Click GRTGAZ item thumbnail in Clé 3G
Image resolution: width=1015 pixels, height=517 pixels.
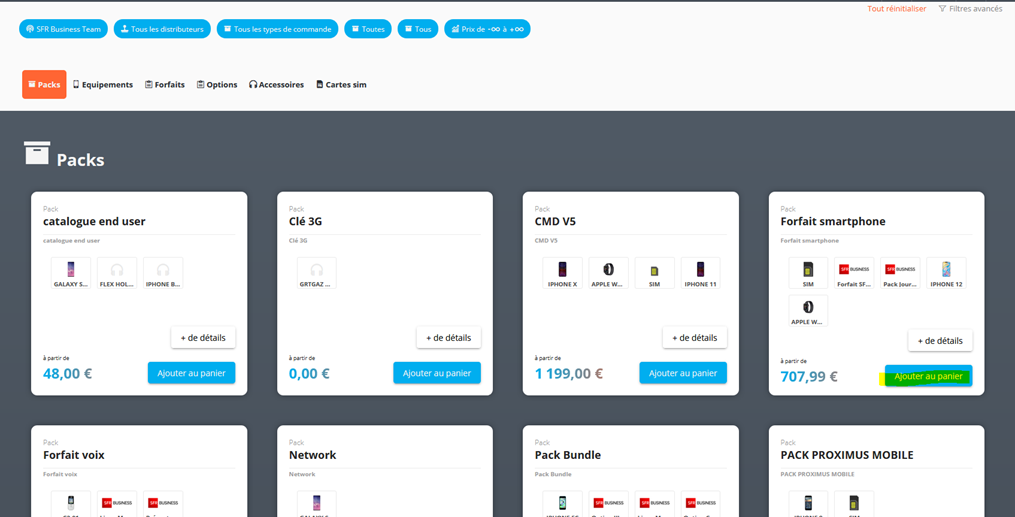pos(317,273)
